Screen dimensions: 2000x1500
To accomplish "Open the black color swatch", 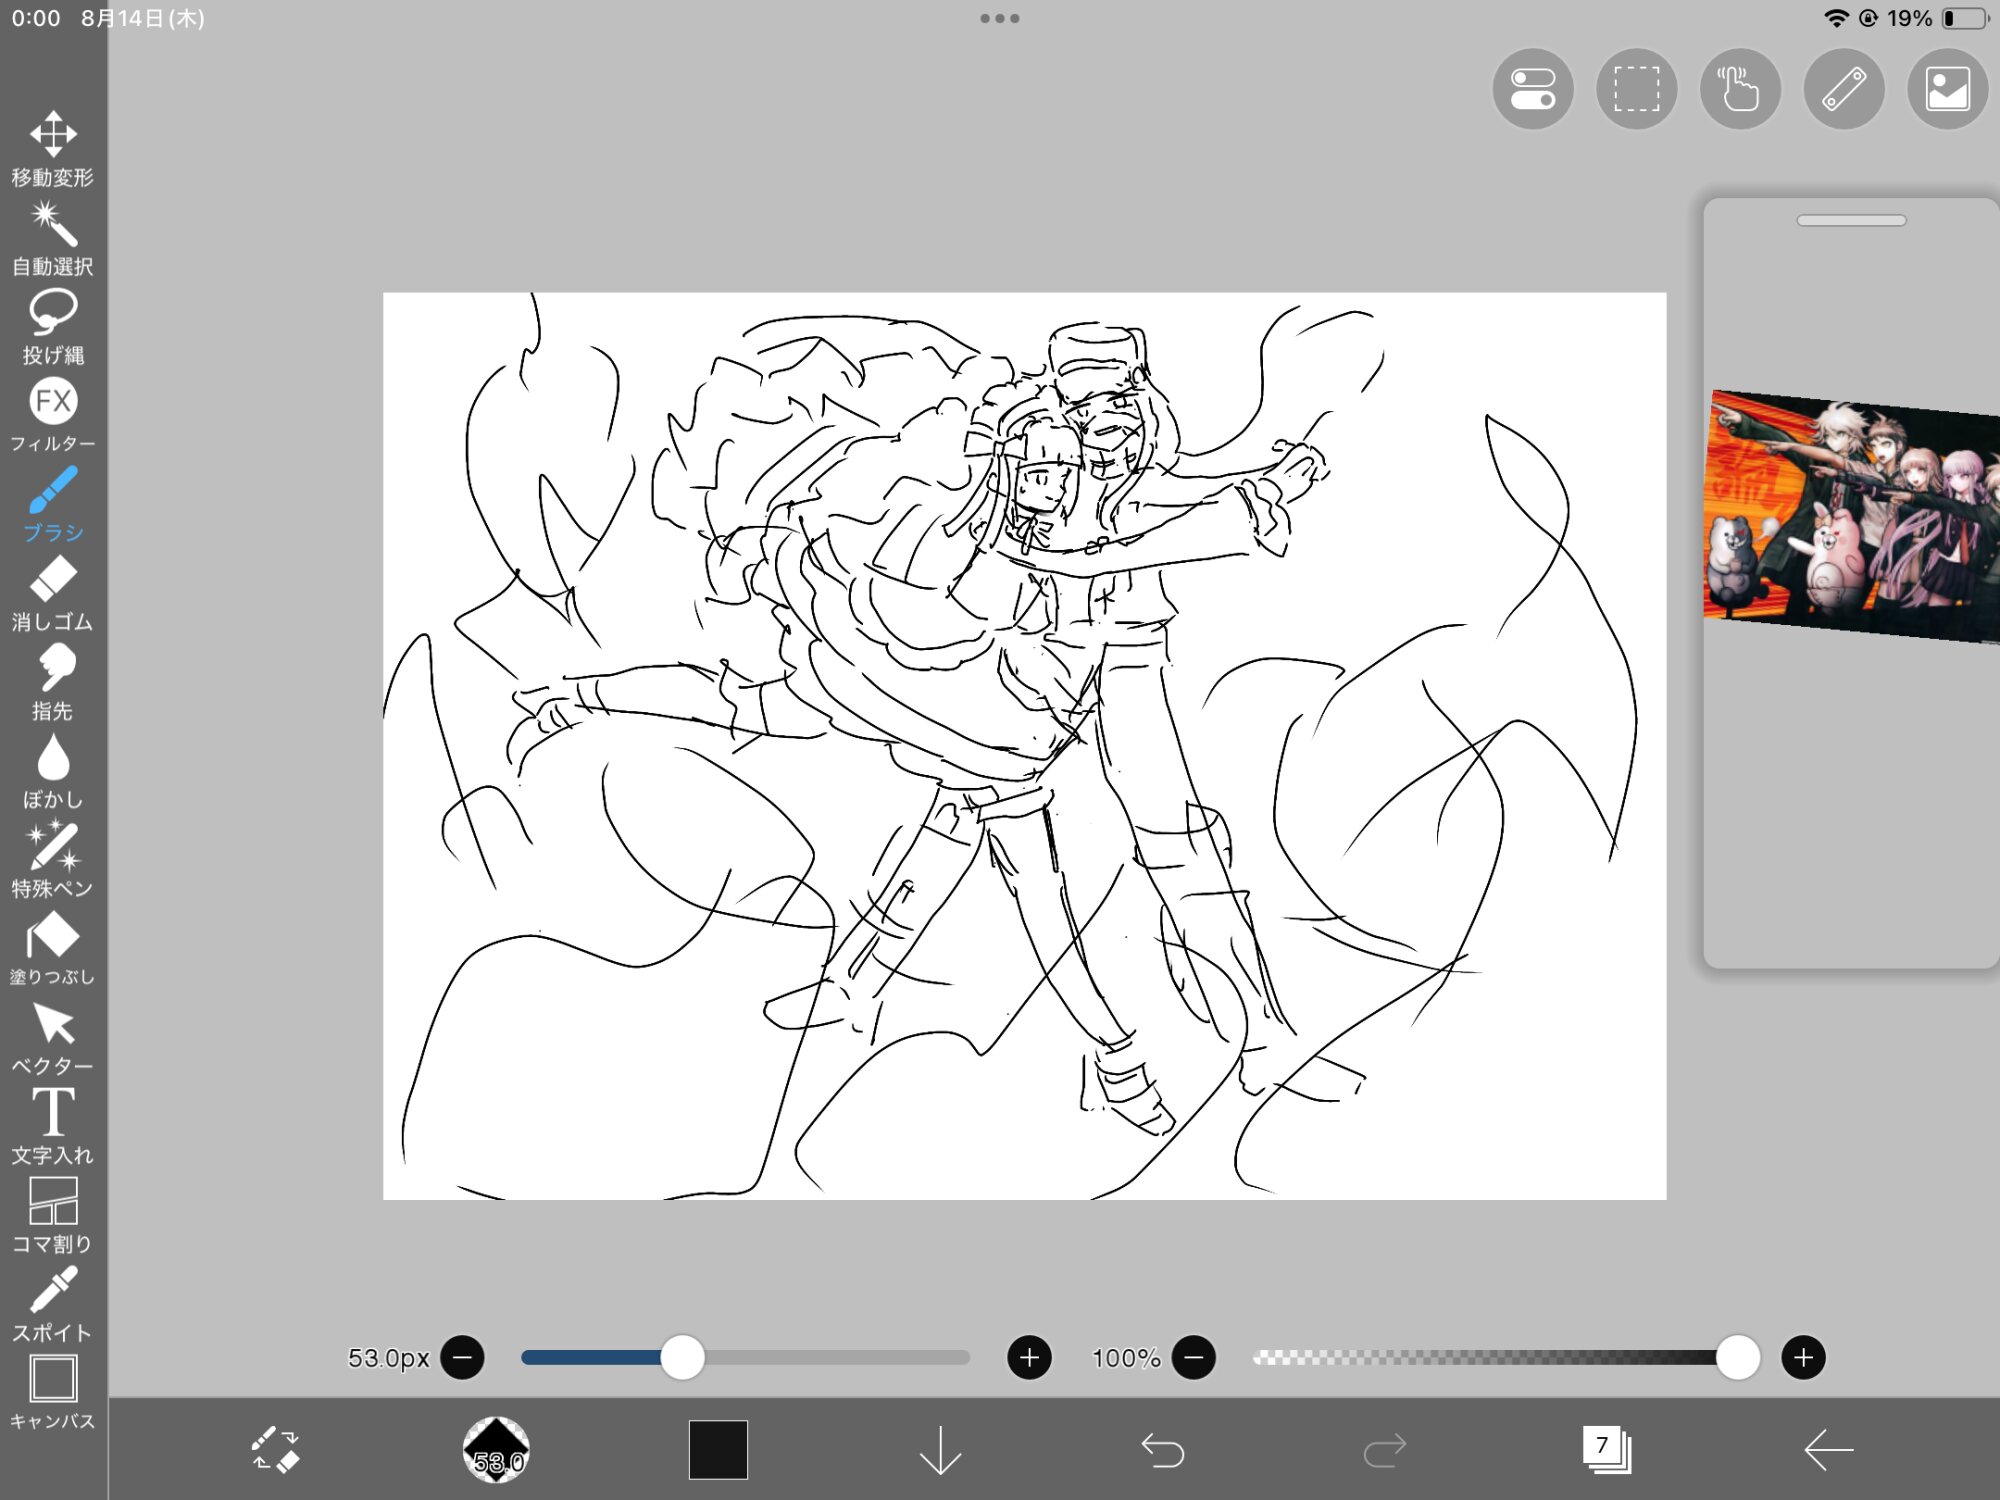I will pyautogui.click(x=718, y=1449).
